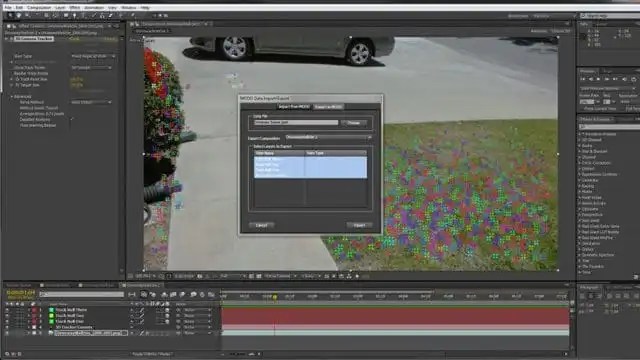Toggle loop option in Preview panel
Screen dimensions: 640x360
(x=633, y=79)
